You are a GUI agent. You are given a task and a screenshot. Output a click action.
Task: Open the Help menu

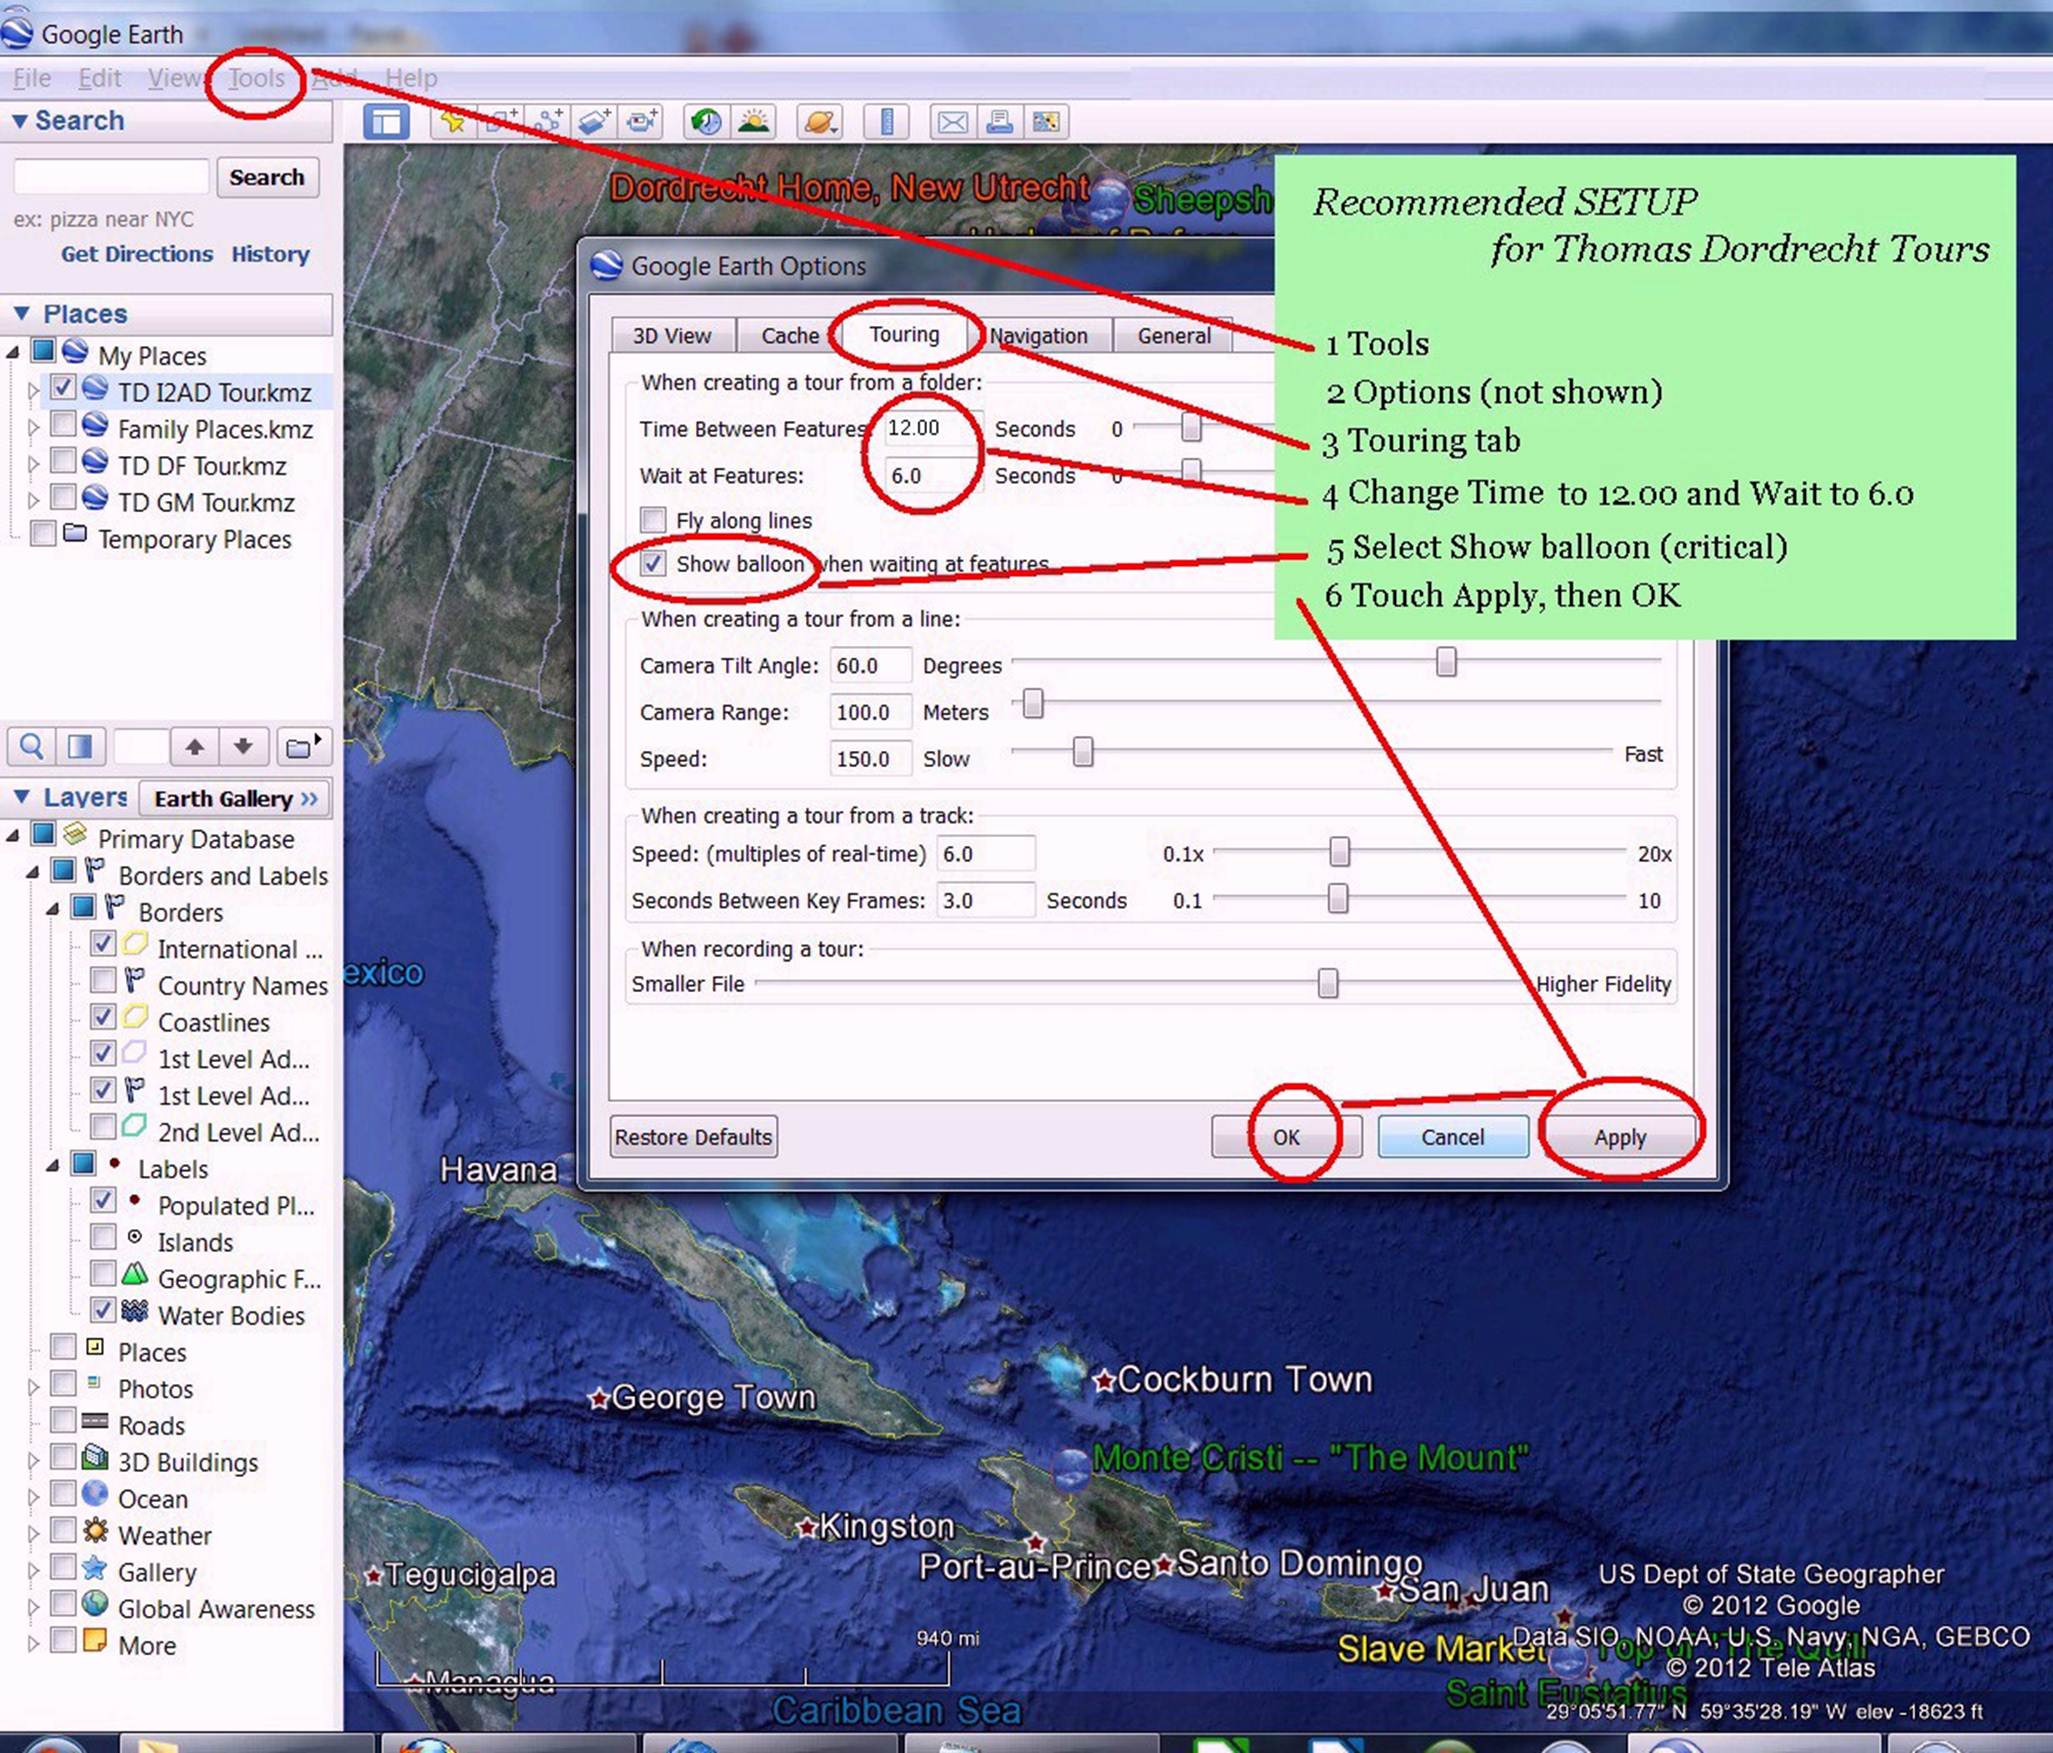tap(411, 78)
